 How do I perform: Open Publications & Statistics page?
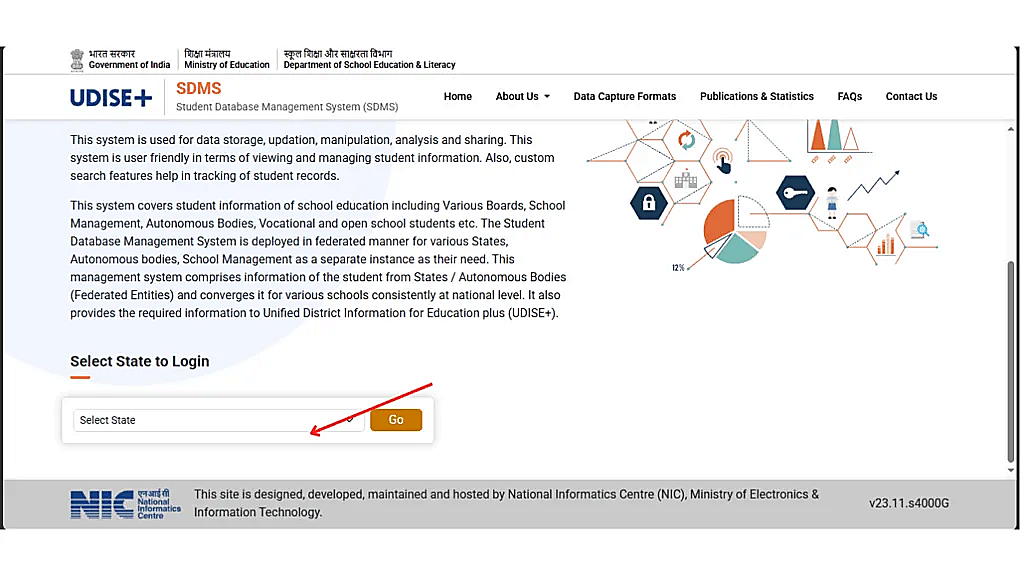pyautogui.click(x=756, y=96)
